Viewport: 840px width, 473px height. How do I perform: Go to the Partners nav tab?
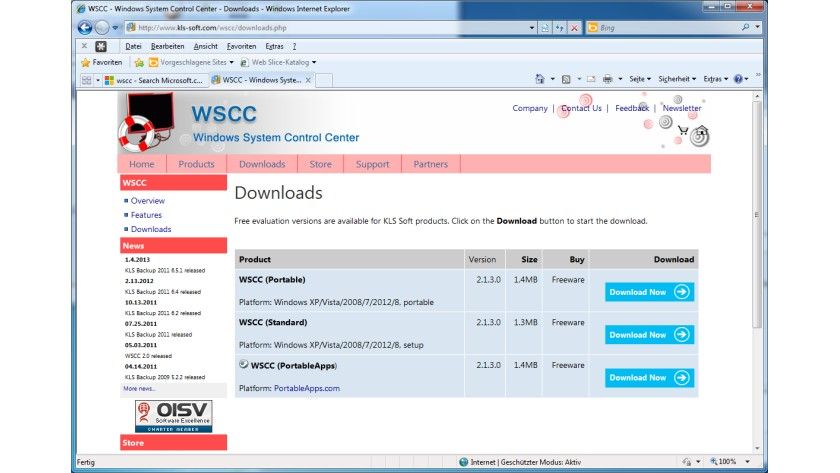[x=430, y=164]
